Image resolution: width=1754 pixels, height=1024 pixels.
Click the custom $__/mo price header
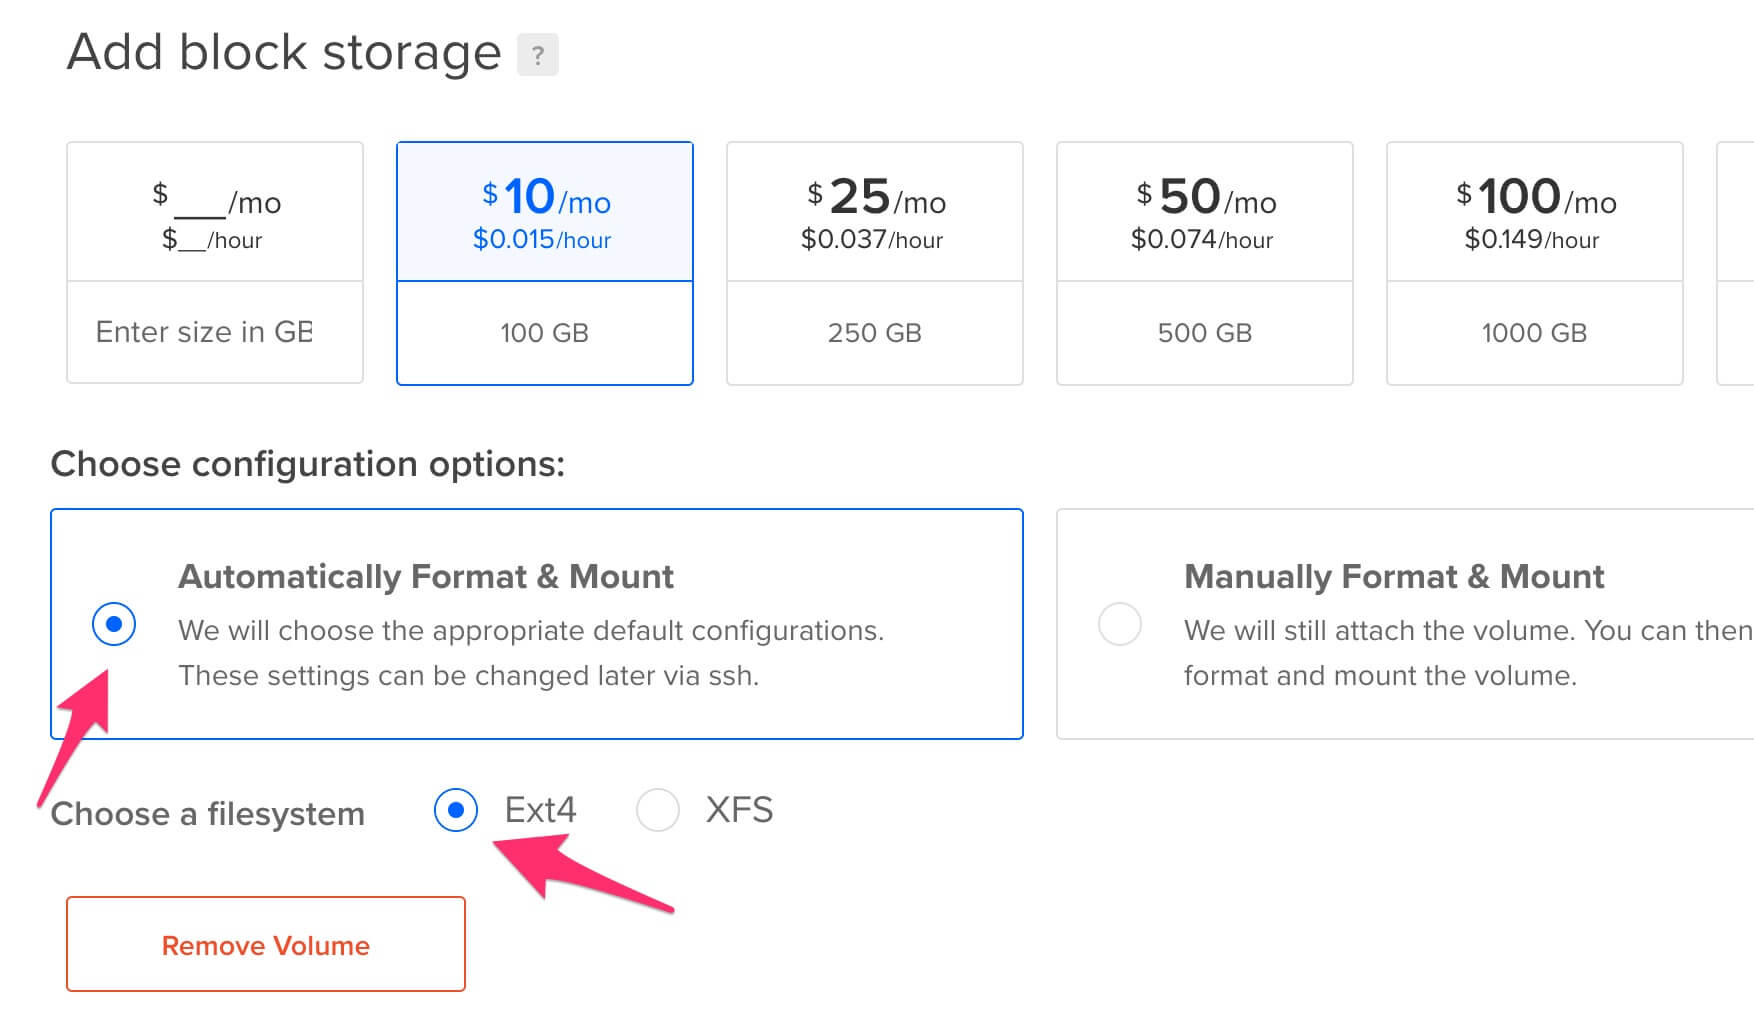tap(215, 212)
